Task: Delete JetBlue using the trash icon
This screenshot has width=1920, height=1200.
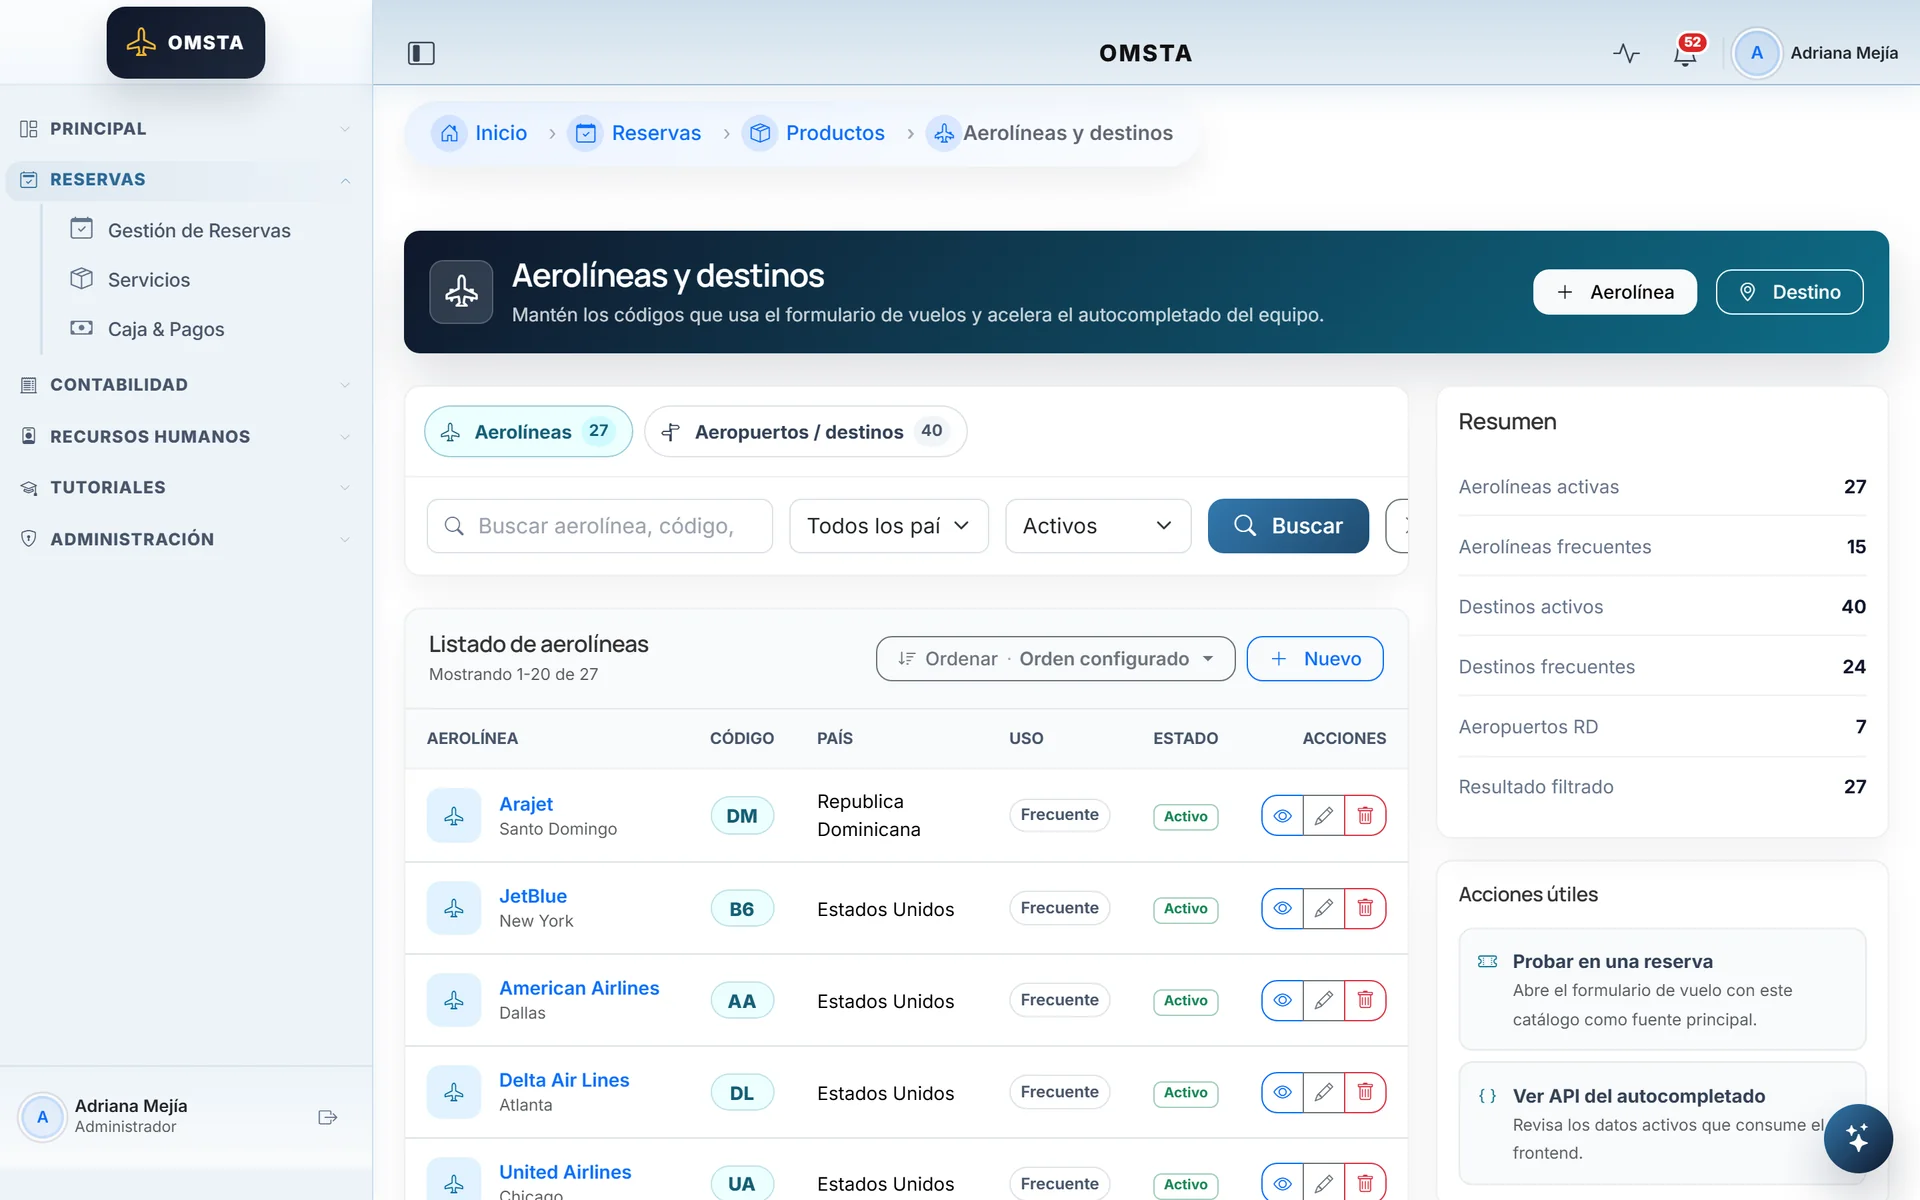Action: coord(1365,908)
